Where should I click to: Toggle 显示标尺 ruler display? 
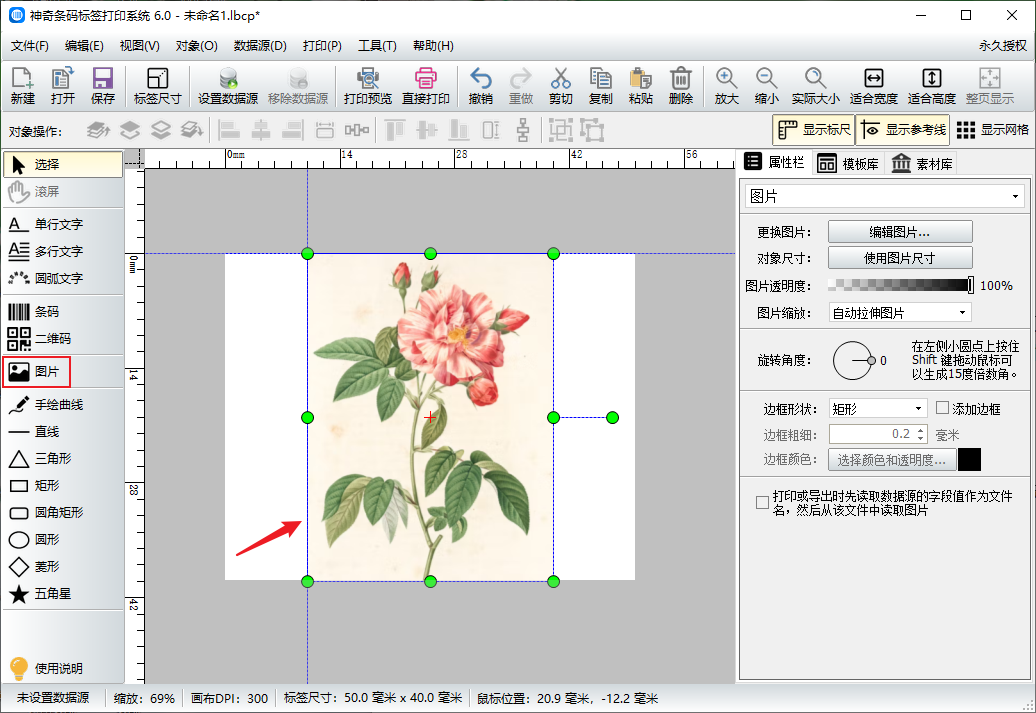point(813,130)
